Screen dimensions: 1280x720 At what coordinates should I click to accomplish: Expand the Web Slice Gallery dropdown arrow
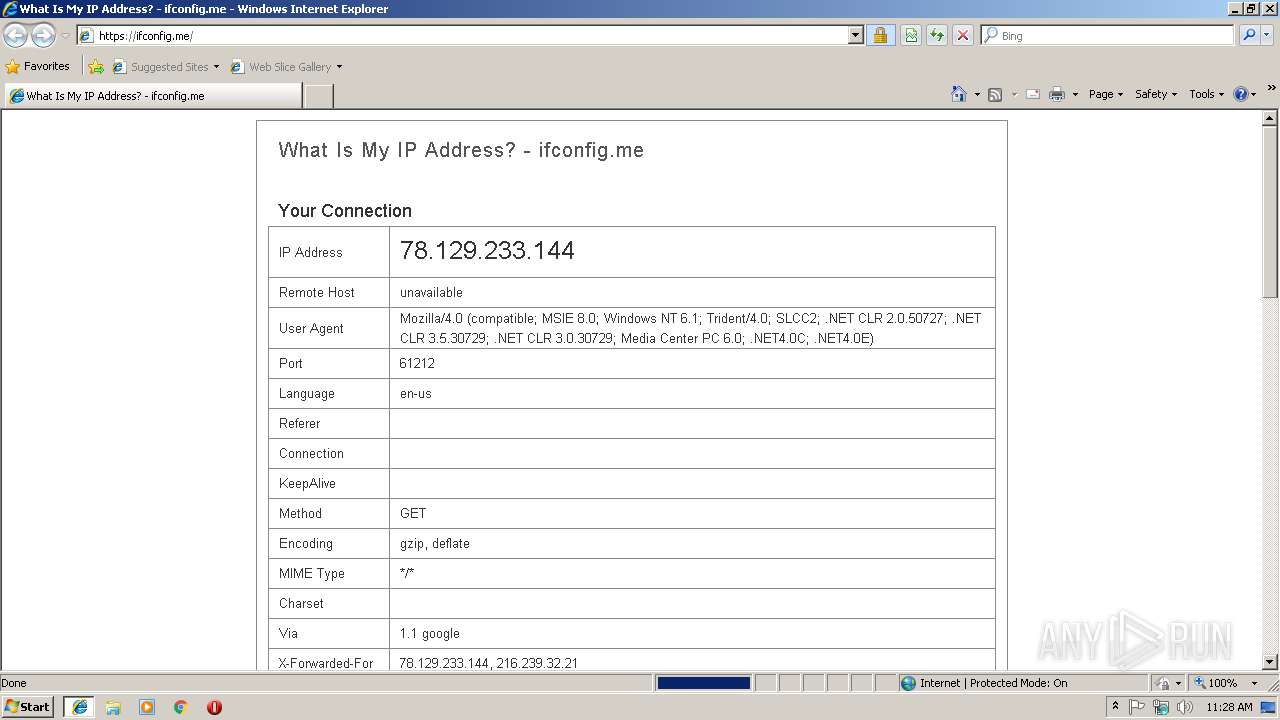pyautogui.click(x=339, y=67)
